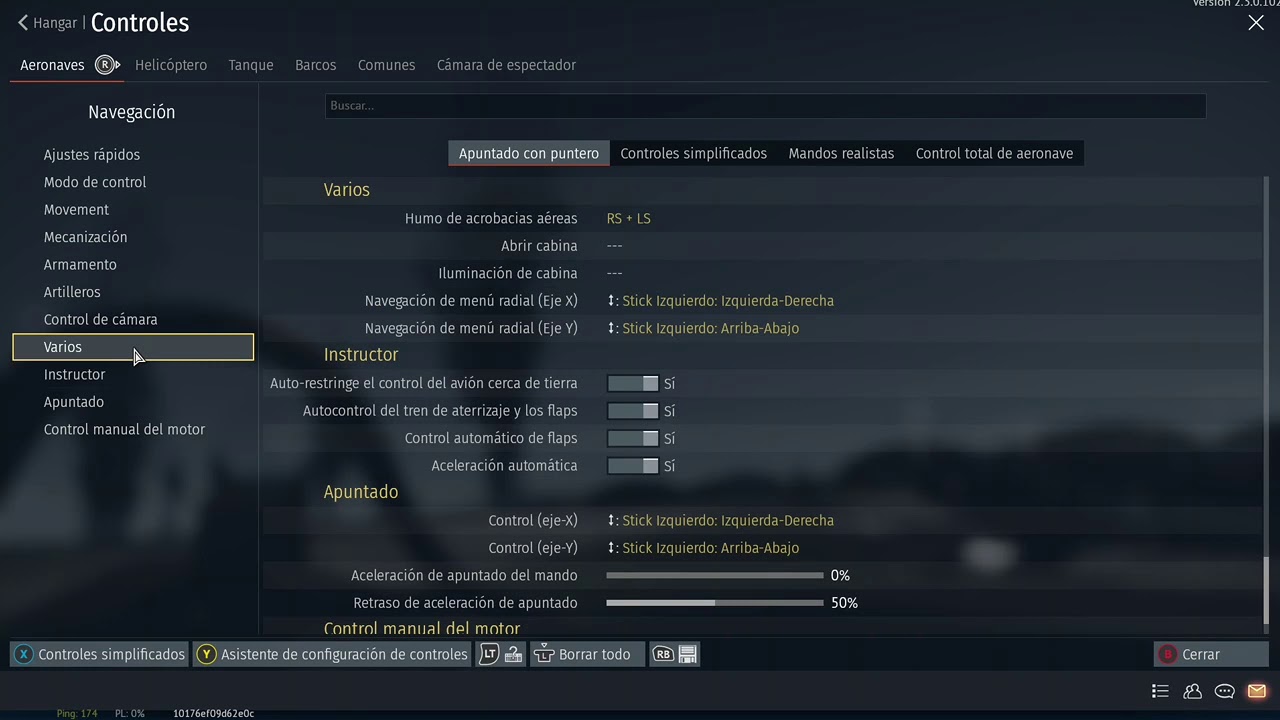The image size is (1280, 720).
Task: Open the Comunes tab
Action: point(386,65)
